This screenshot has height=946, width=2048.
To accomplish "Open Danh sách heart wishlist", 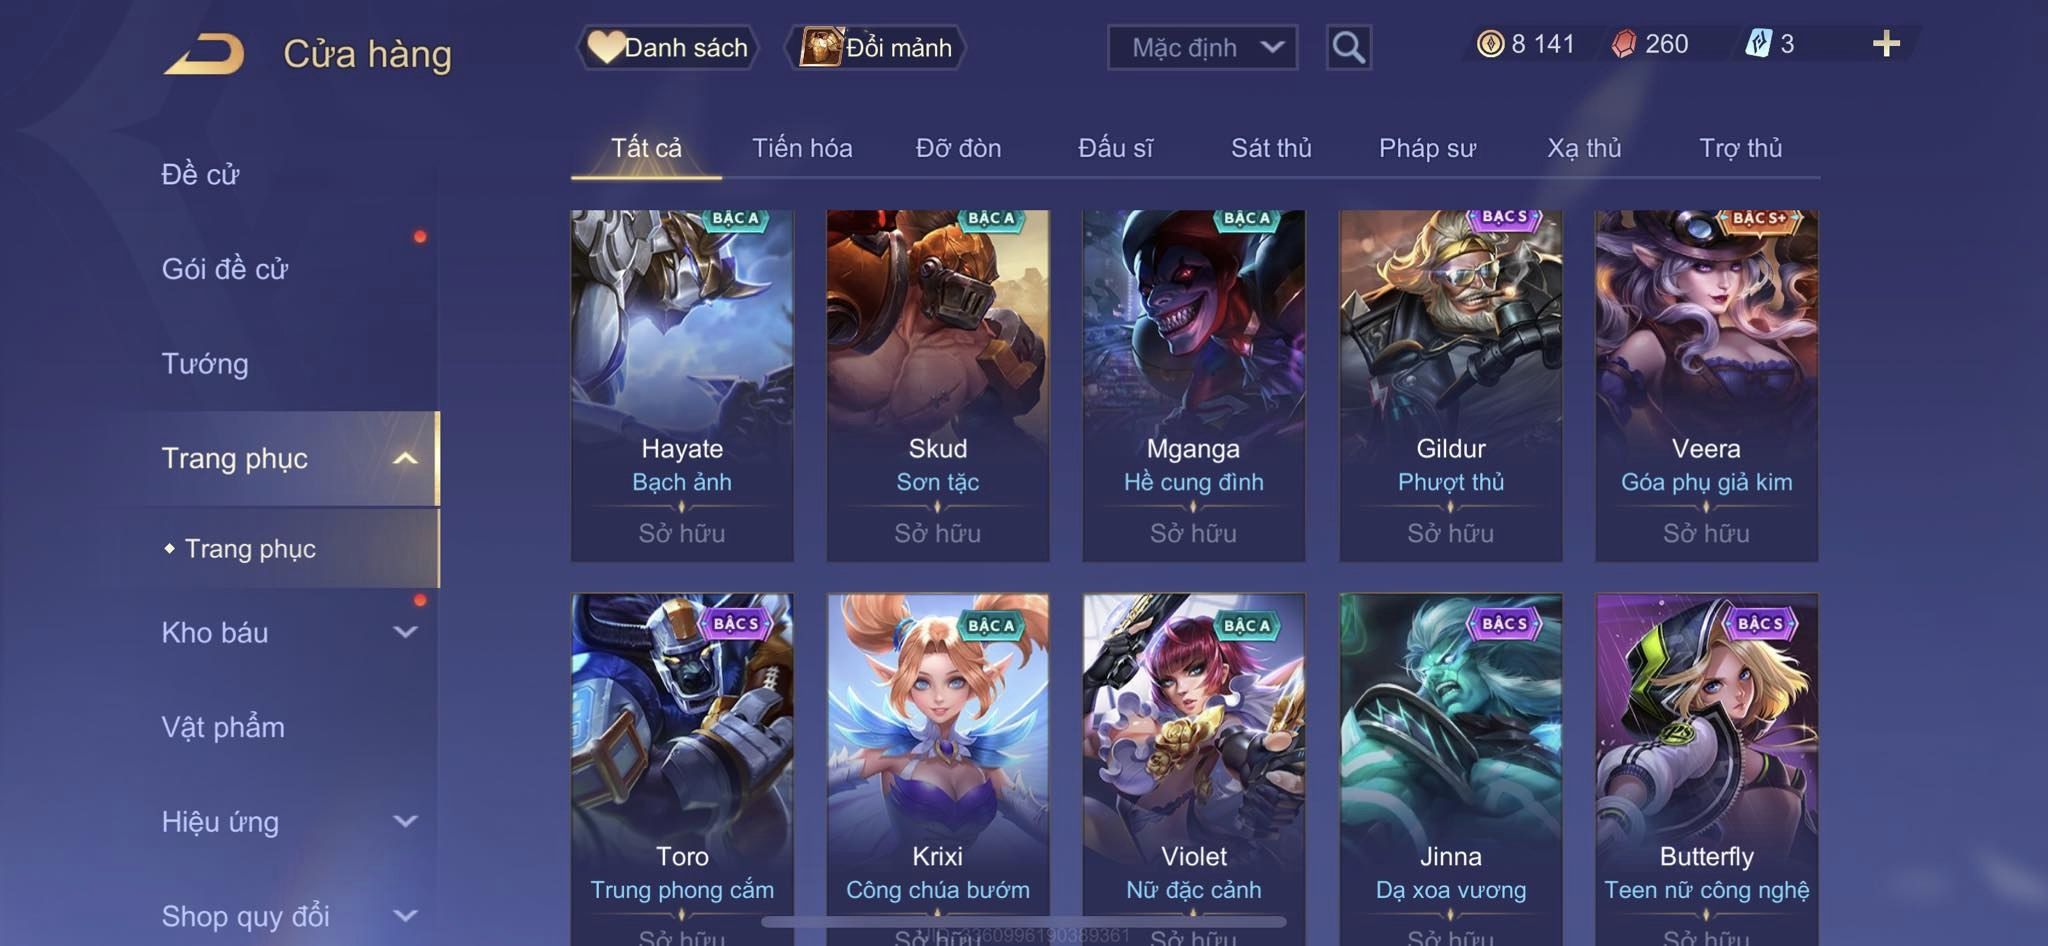I will 668,47.
